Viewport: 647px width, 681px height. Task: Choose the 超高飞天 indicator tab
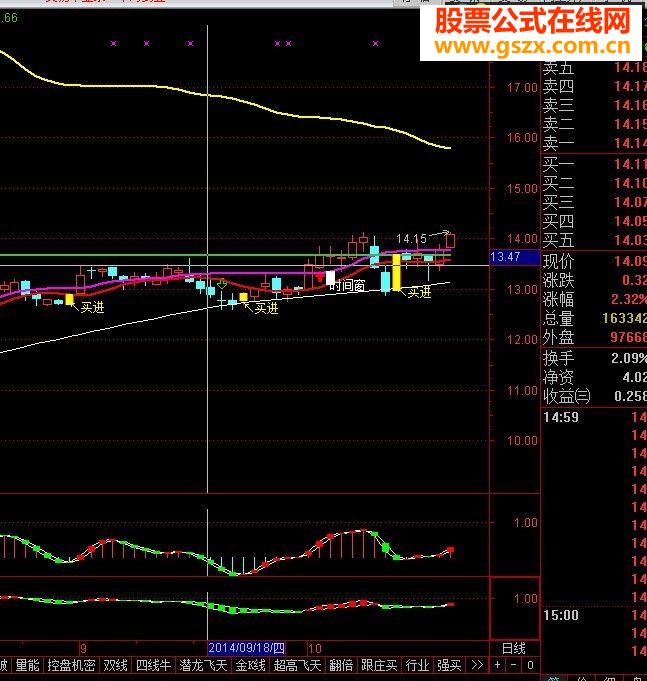[297, 665]
